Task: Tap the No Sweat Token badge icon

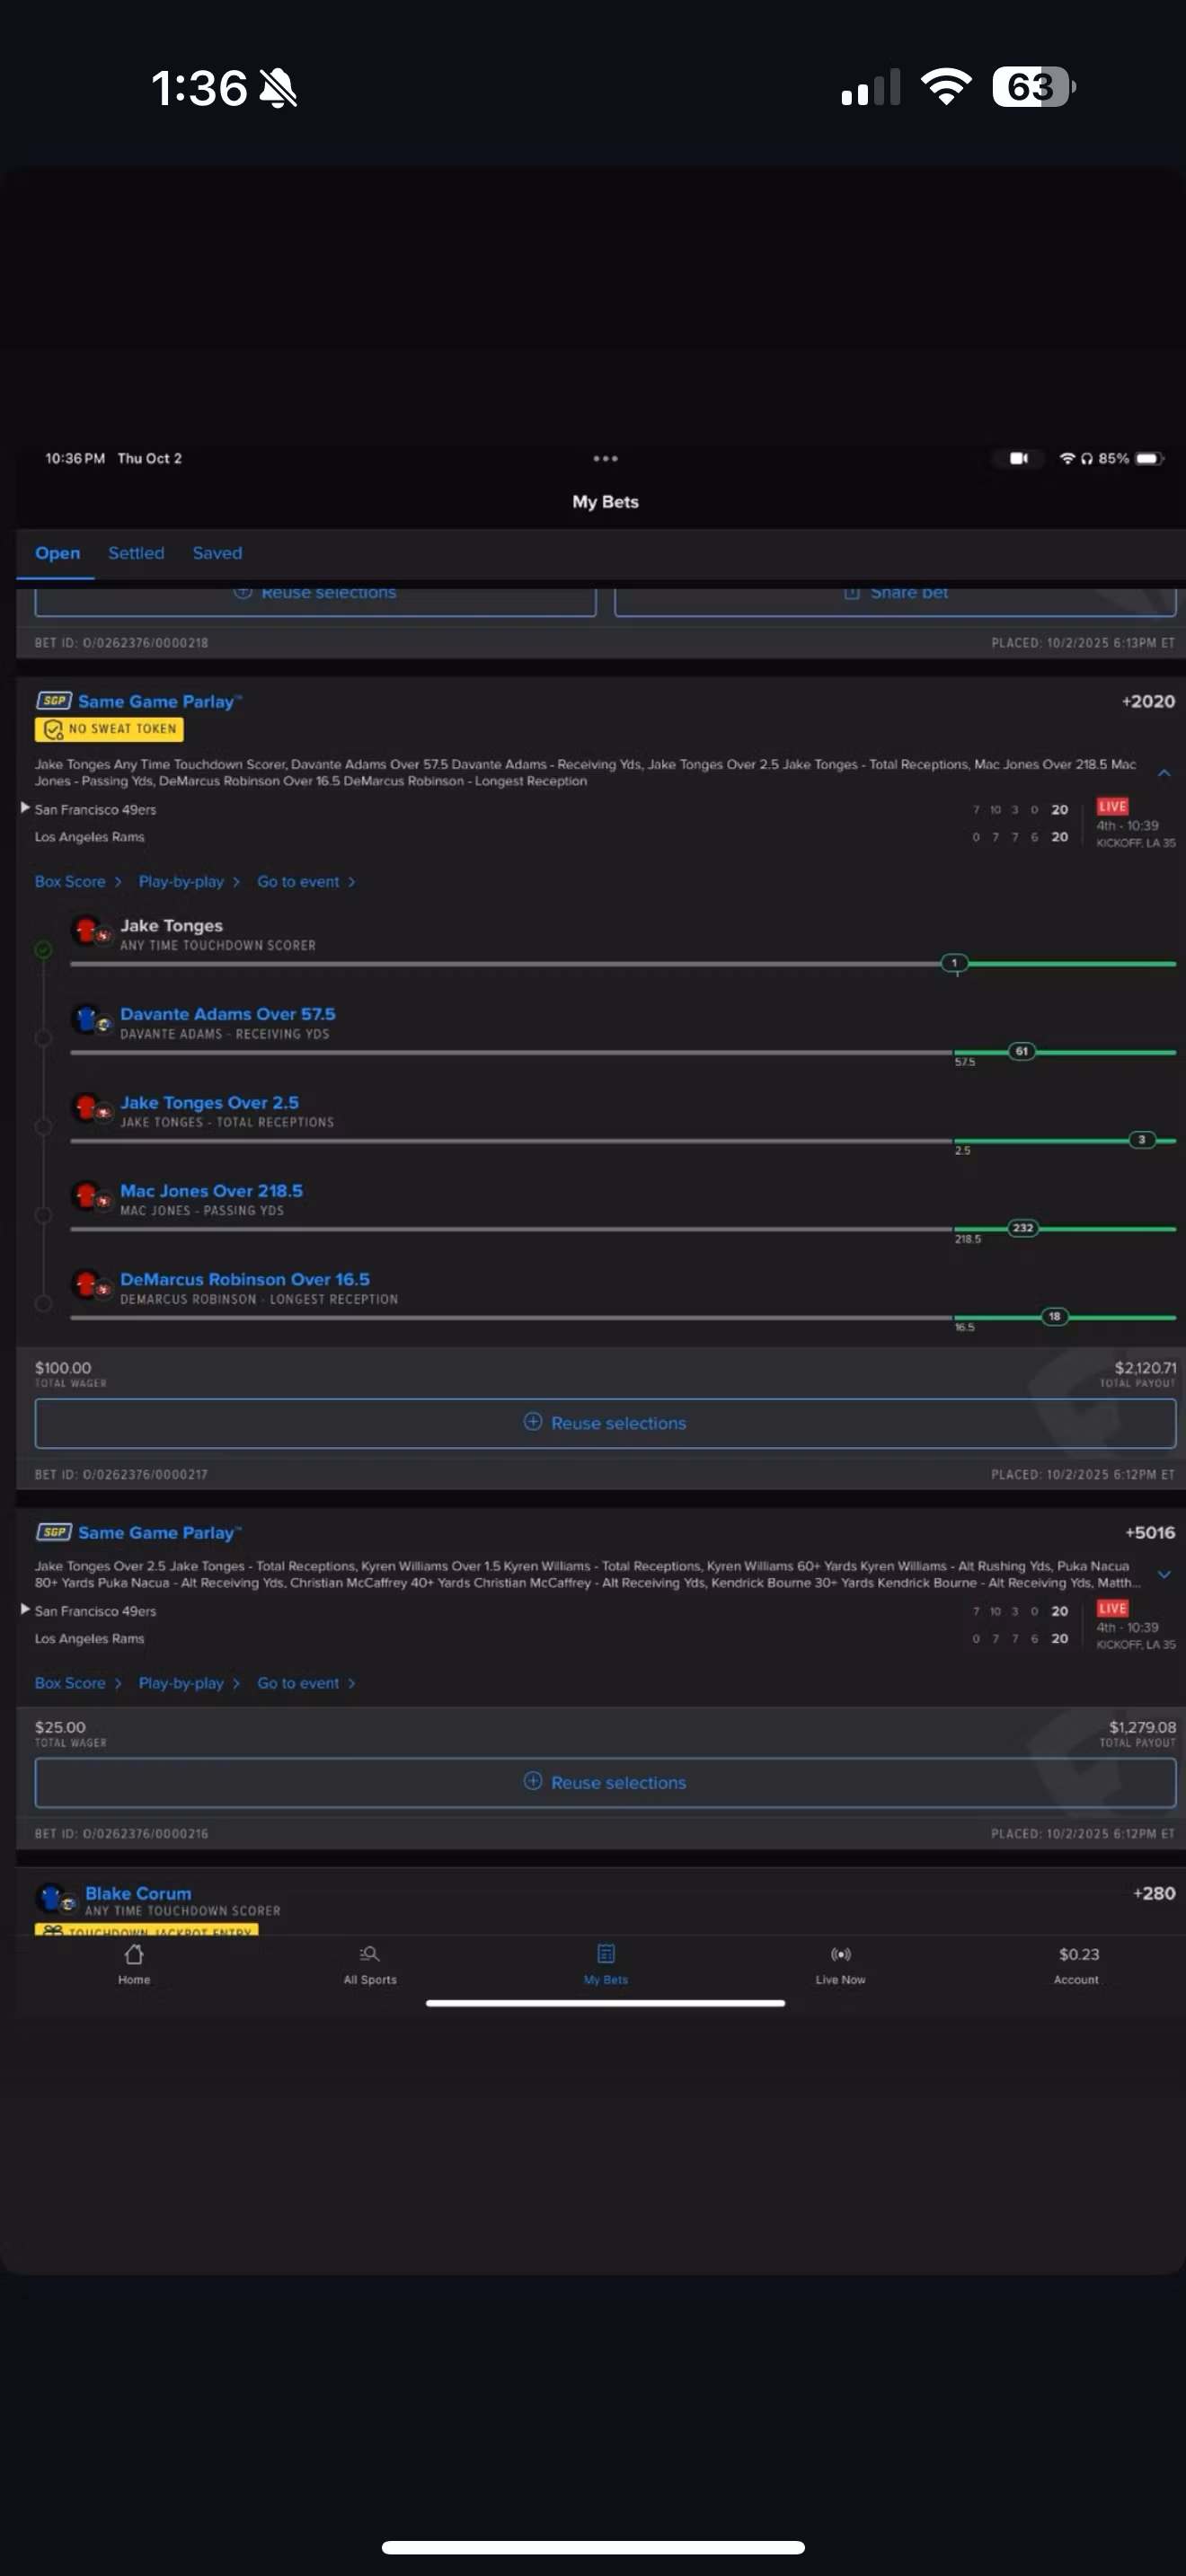Action: click(54, 729)
